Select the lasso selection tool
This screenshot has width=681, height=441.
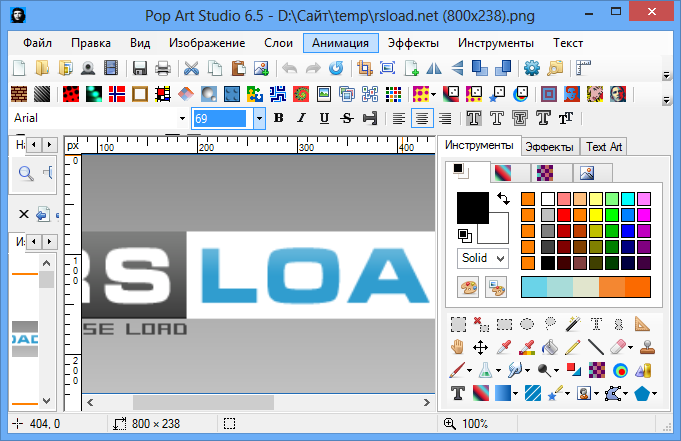550,324
